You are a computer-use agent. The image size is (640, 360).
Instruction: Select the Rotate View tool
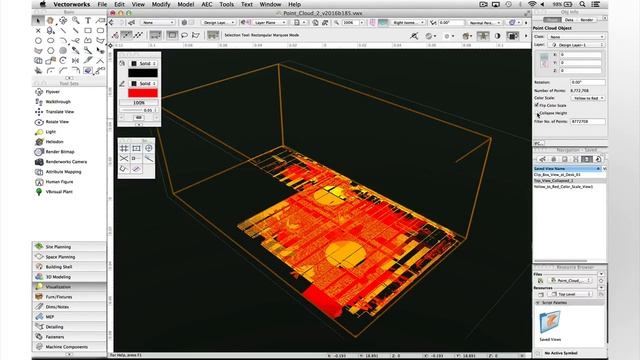(x=57, y=122)
